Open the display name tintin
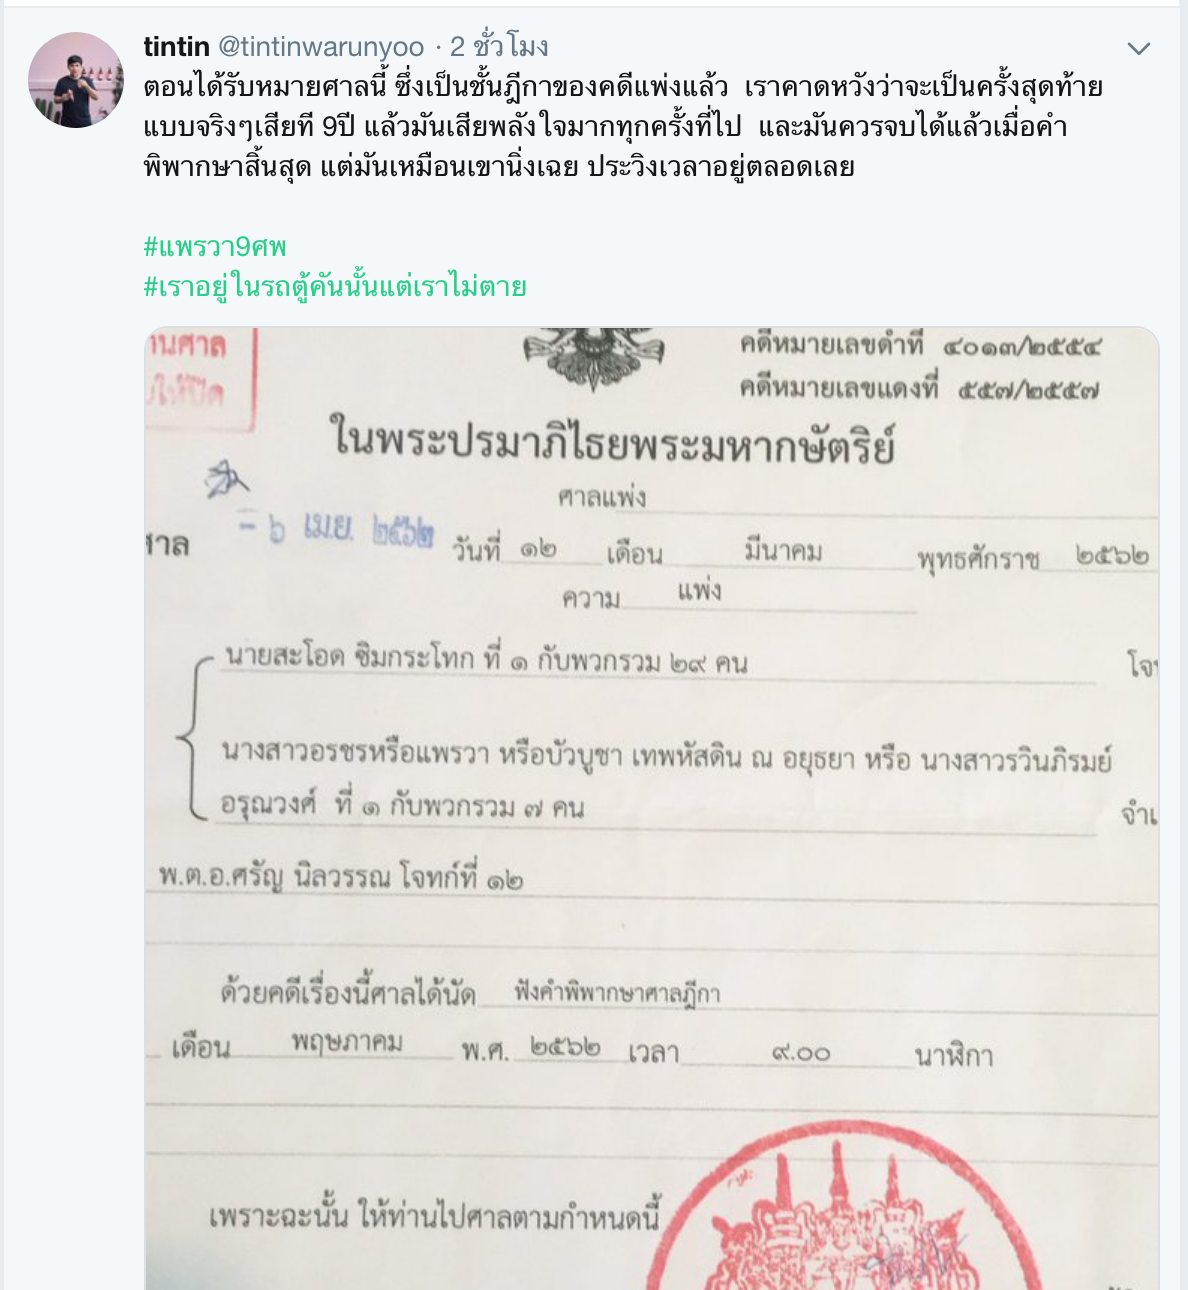The height and width of the screenshot is (1290, 1188). (177, 46)
